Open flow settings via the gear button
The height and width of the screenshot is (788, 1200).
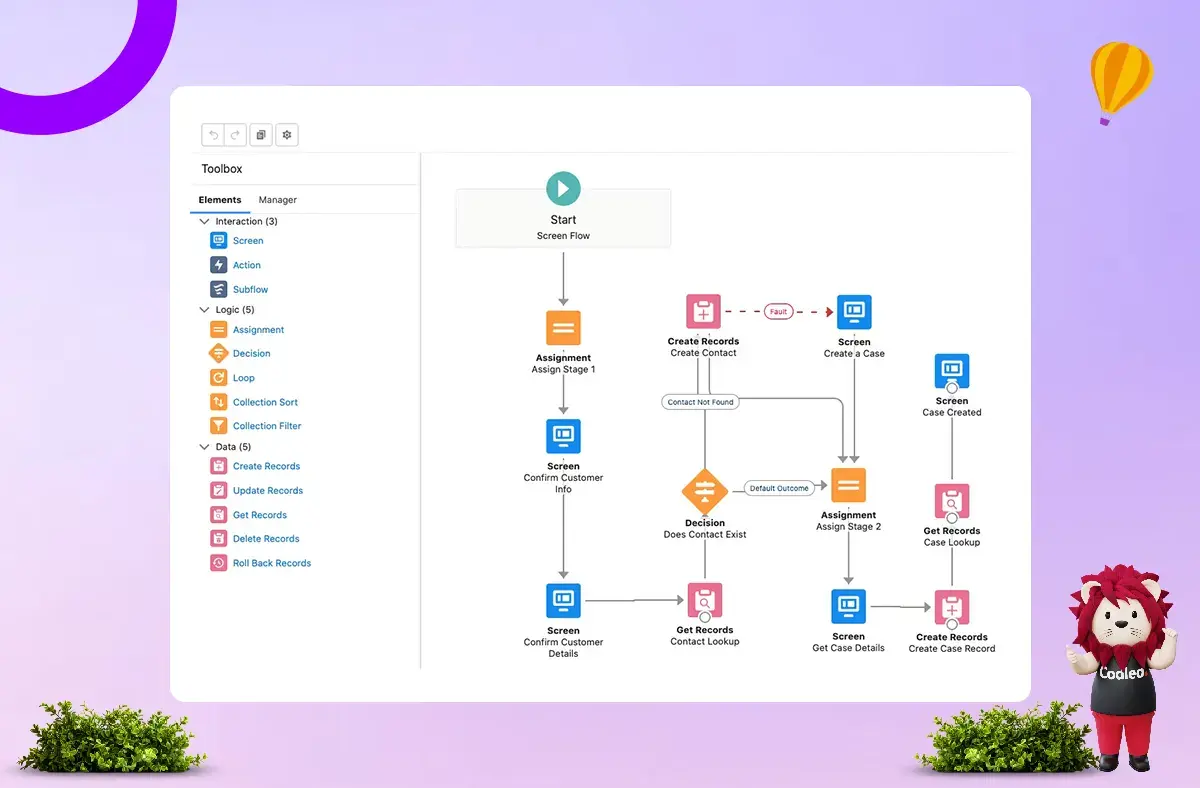click(x=287, y=135)
